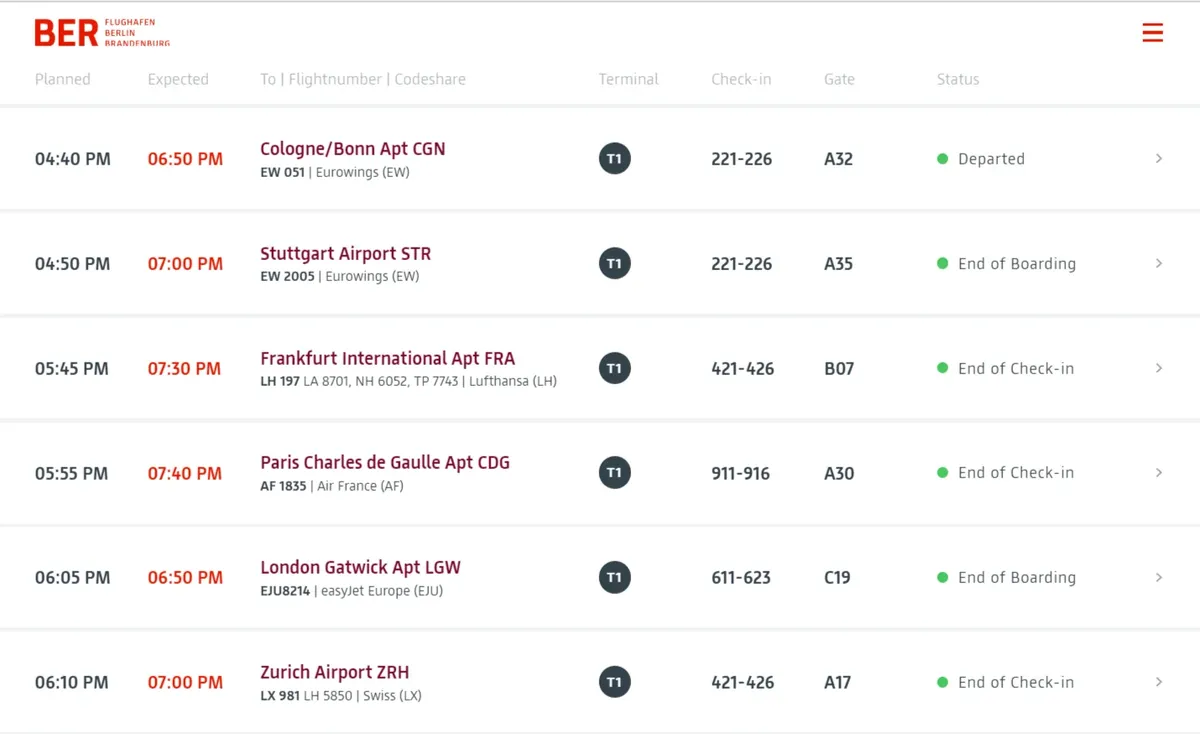Expand the Zurich flight row chevron
The height and width of the screenshot is (734, 1200).
pyautogui.click(x=1159, y=682)
